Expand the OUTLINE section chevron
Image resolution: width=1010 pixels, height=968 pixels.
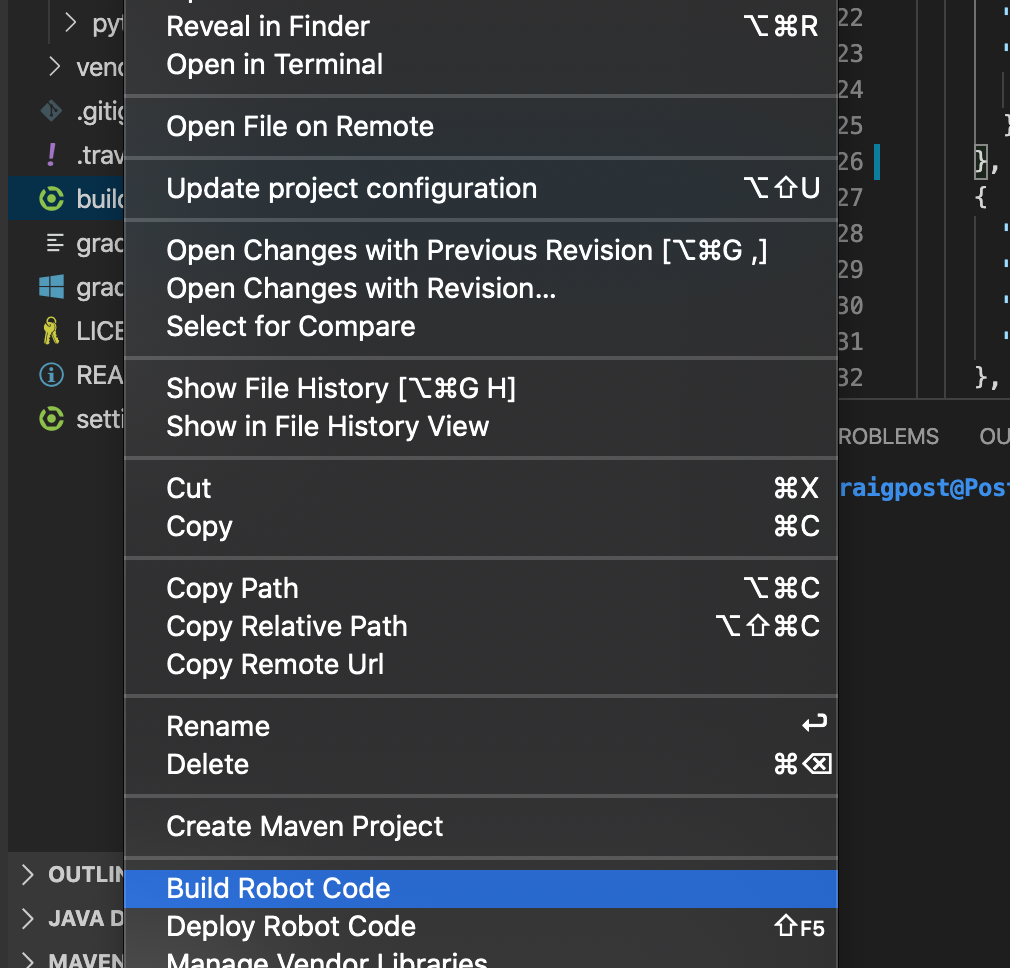27,874
